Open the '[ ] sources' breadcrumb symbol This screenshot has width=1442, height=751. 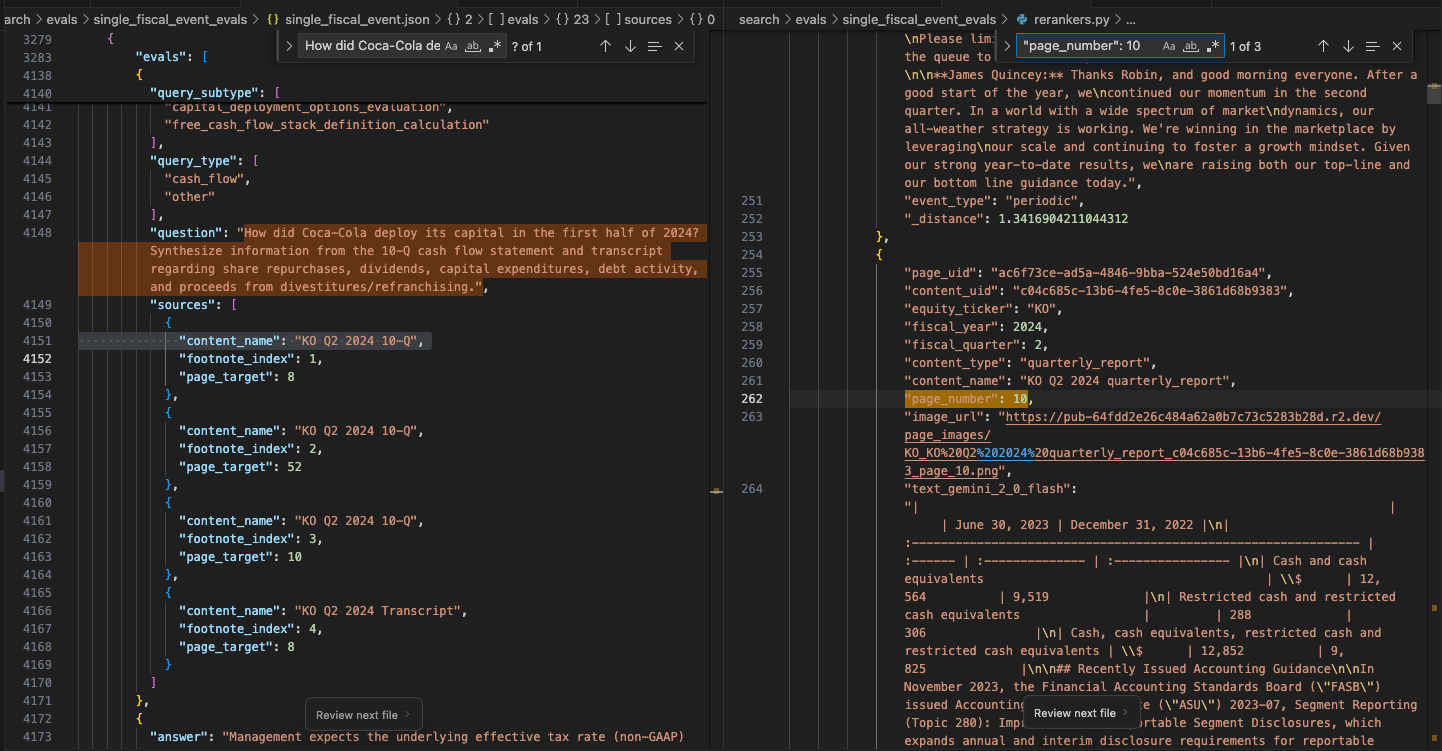point(639,19)
